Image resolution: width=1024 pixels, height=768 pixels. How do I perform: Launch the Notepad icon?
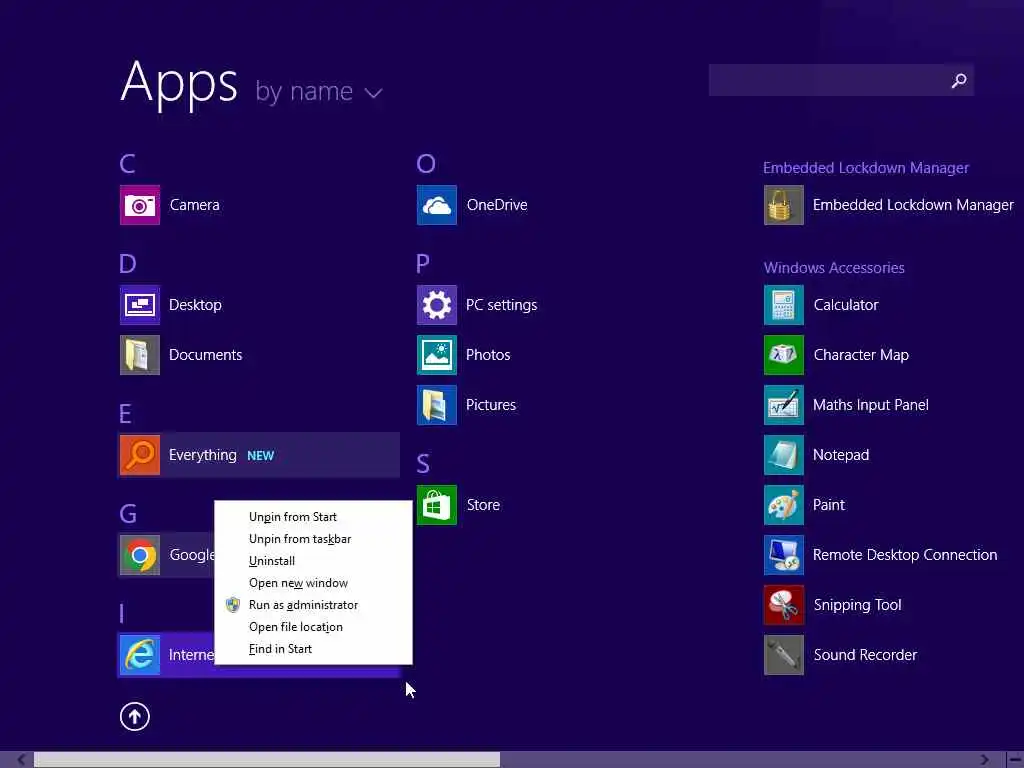784,455
